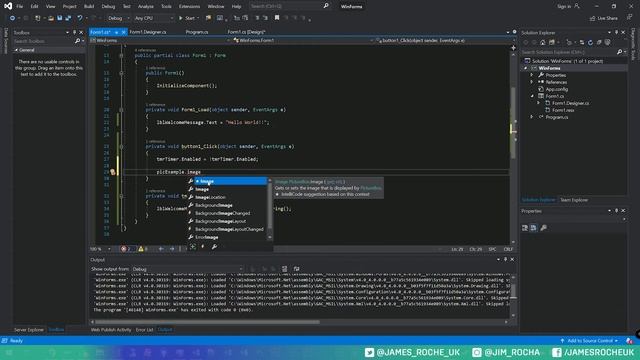Click Collapse All icon in Solution Explorer
Screen dimensions: 640x360
[599, 42]
